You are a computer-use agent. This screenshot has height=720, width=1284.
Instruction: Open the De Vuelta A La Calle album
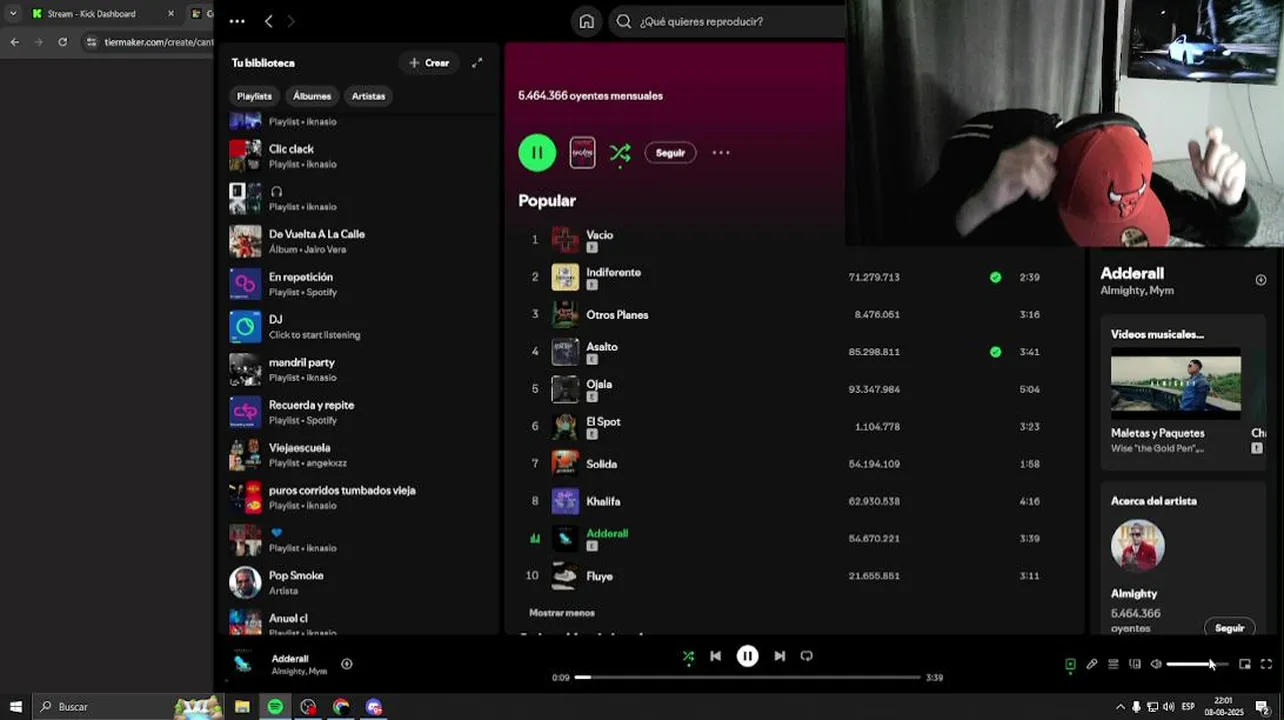click(x=360, y=241)
